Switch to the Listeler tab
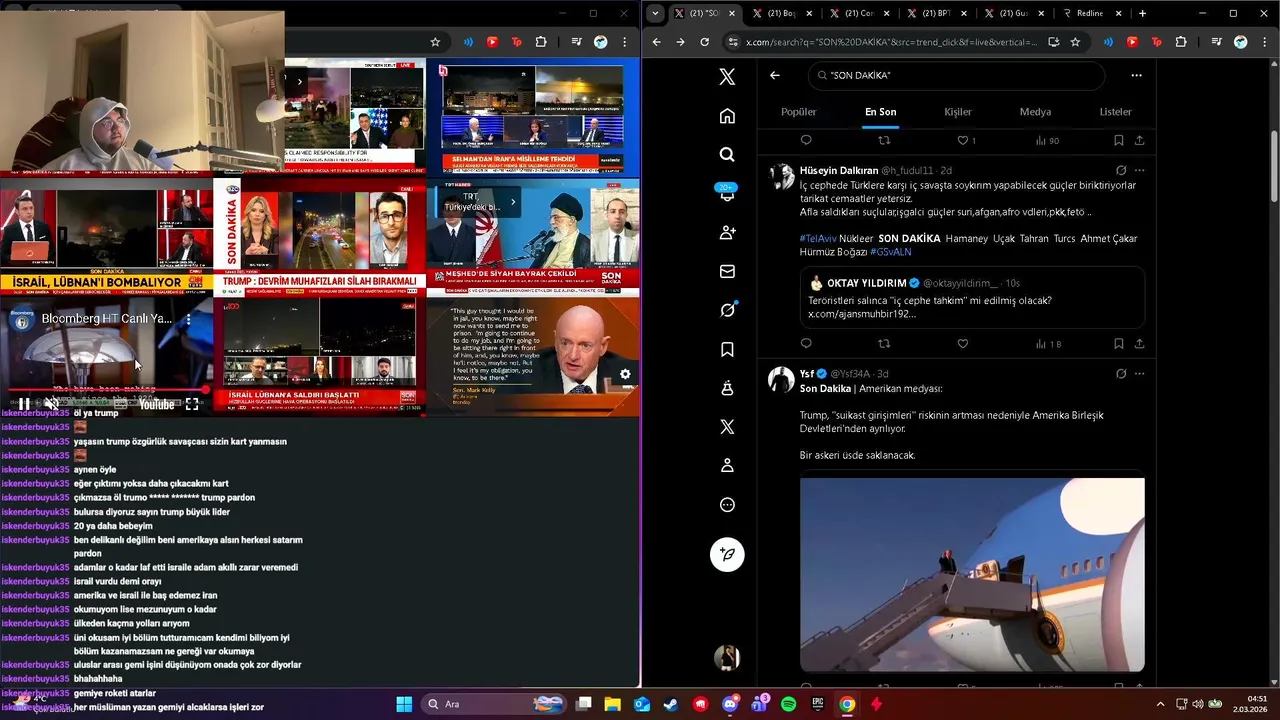 coord(1115,112)
